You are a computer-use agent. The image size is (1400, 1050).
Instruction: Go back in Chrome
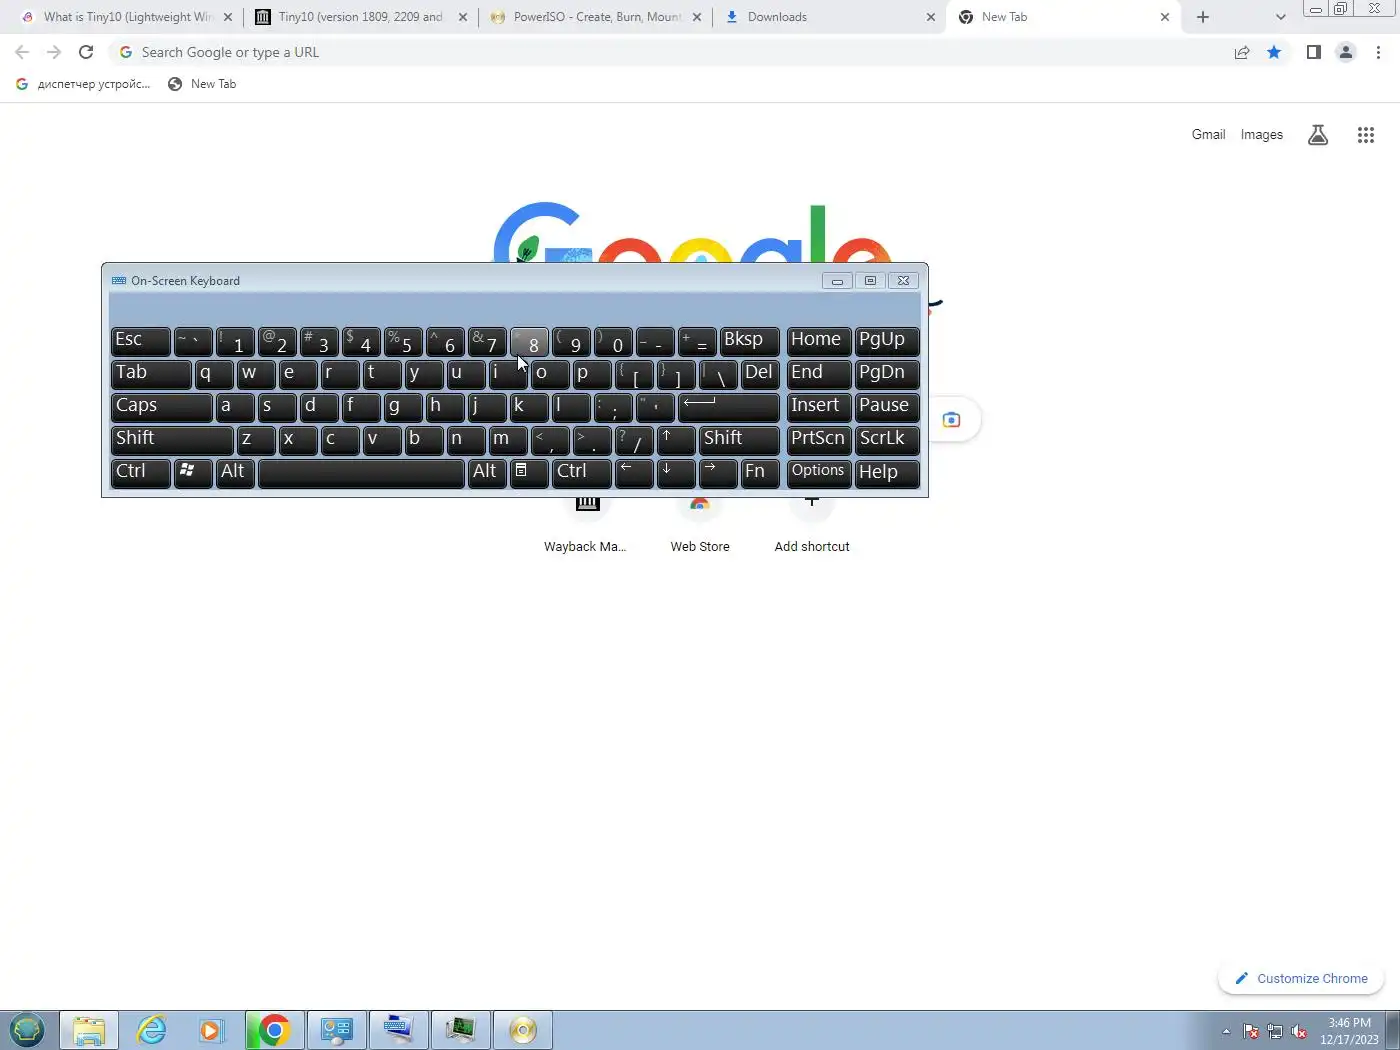coord(22,52)
